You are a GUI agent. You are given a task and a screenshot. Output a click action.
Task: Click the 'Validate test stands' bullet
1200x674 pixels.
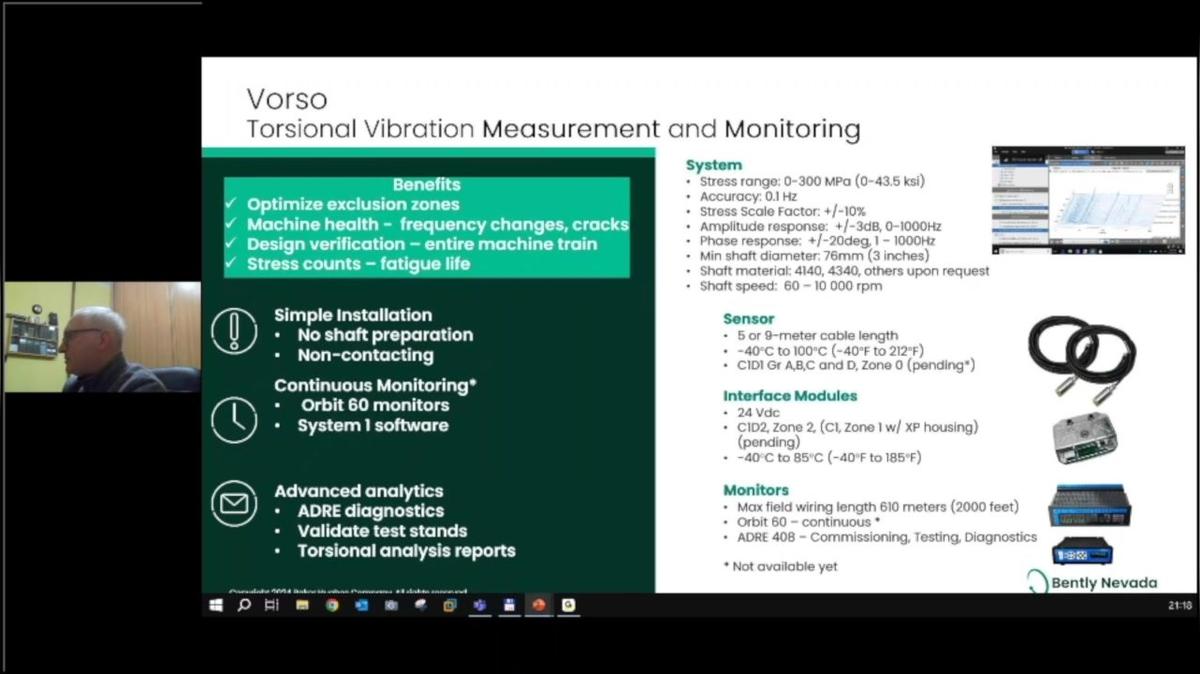click(x=382, y=531)
